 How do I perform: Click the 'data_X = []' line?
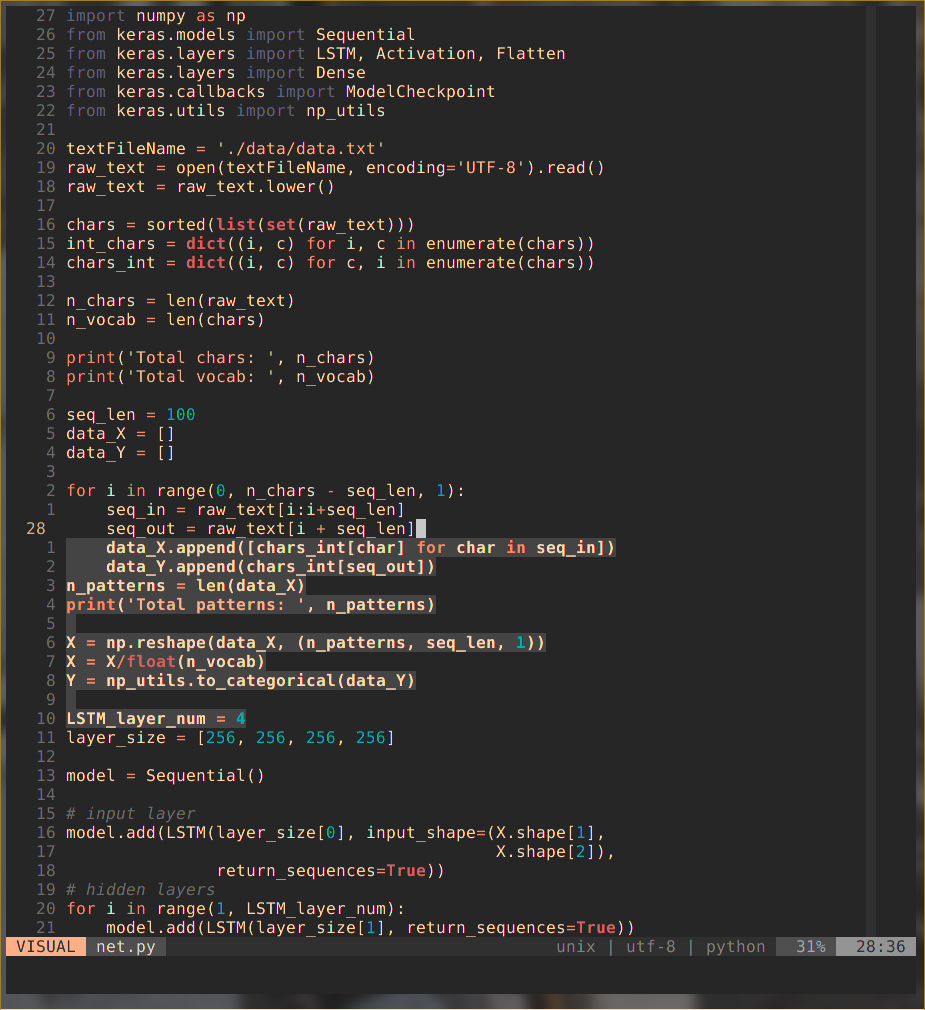pyautogui.click(x=120, y=434)
